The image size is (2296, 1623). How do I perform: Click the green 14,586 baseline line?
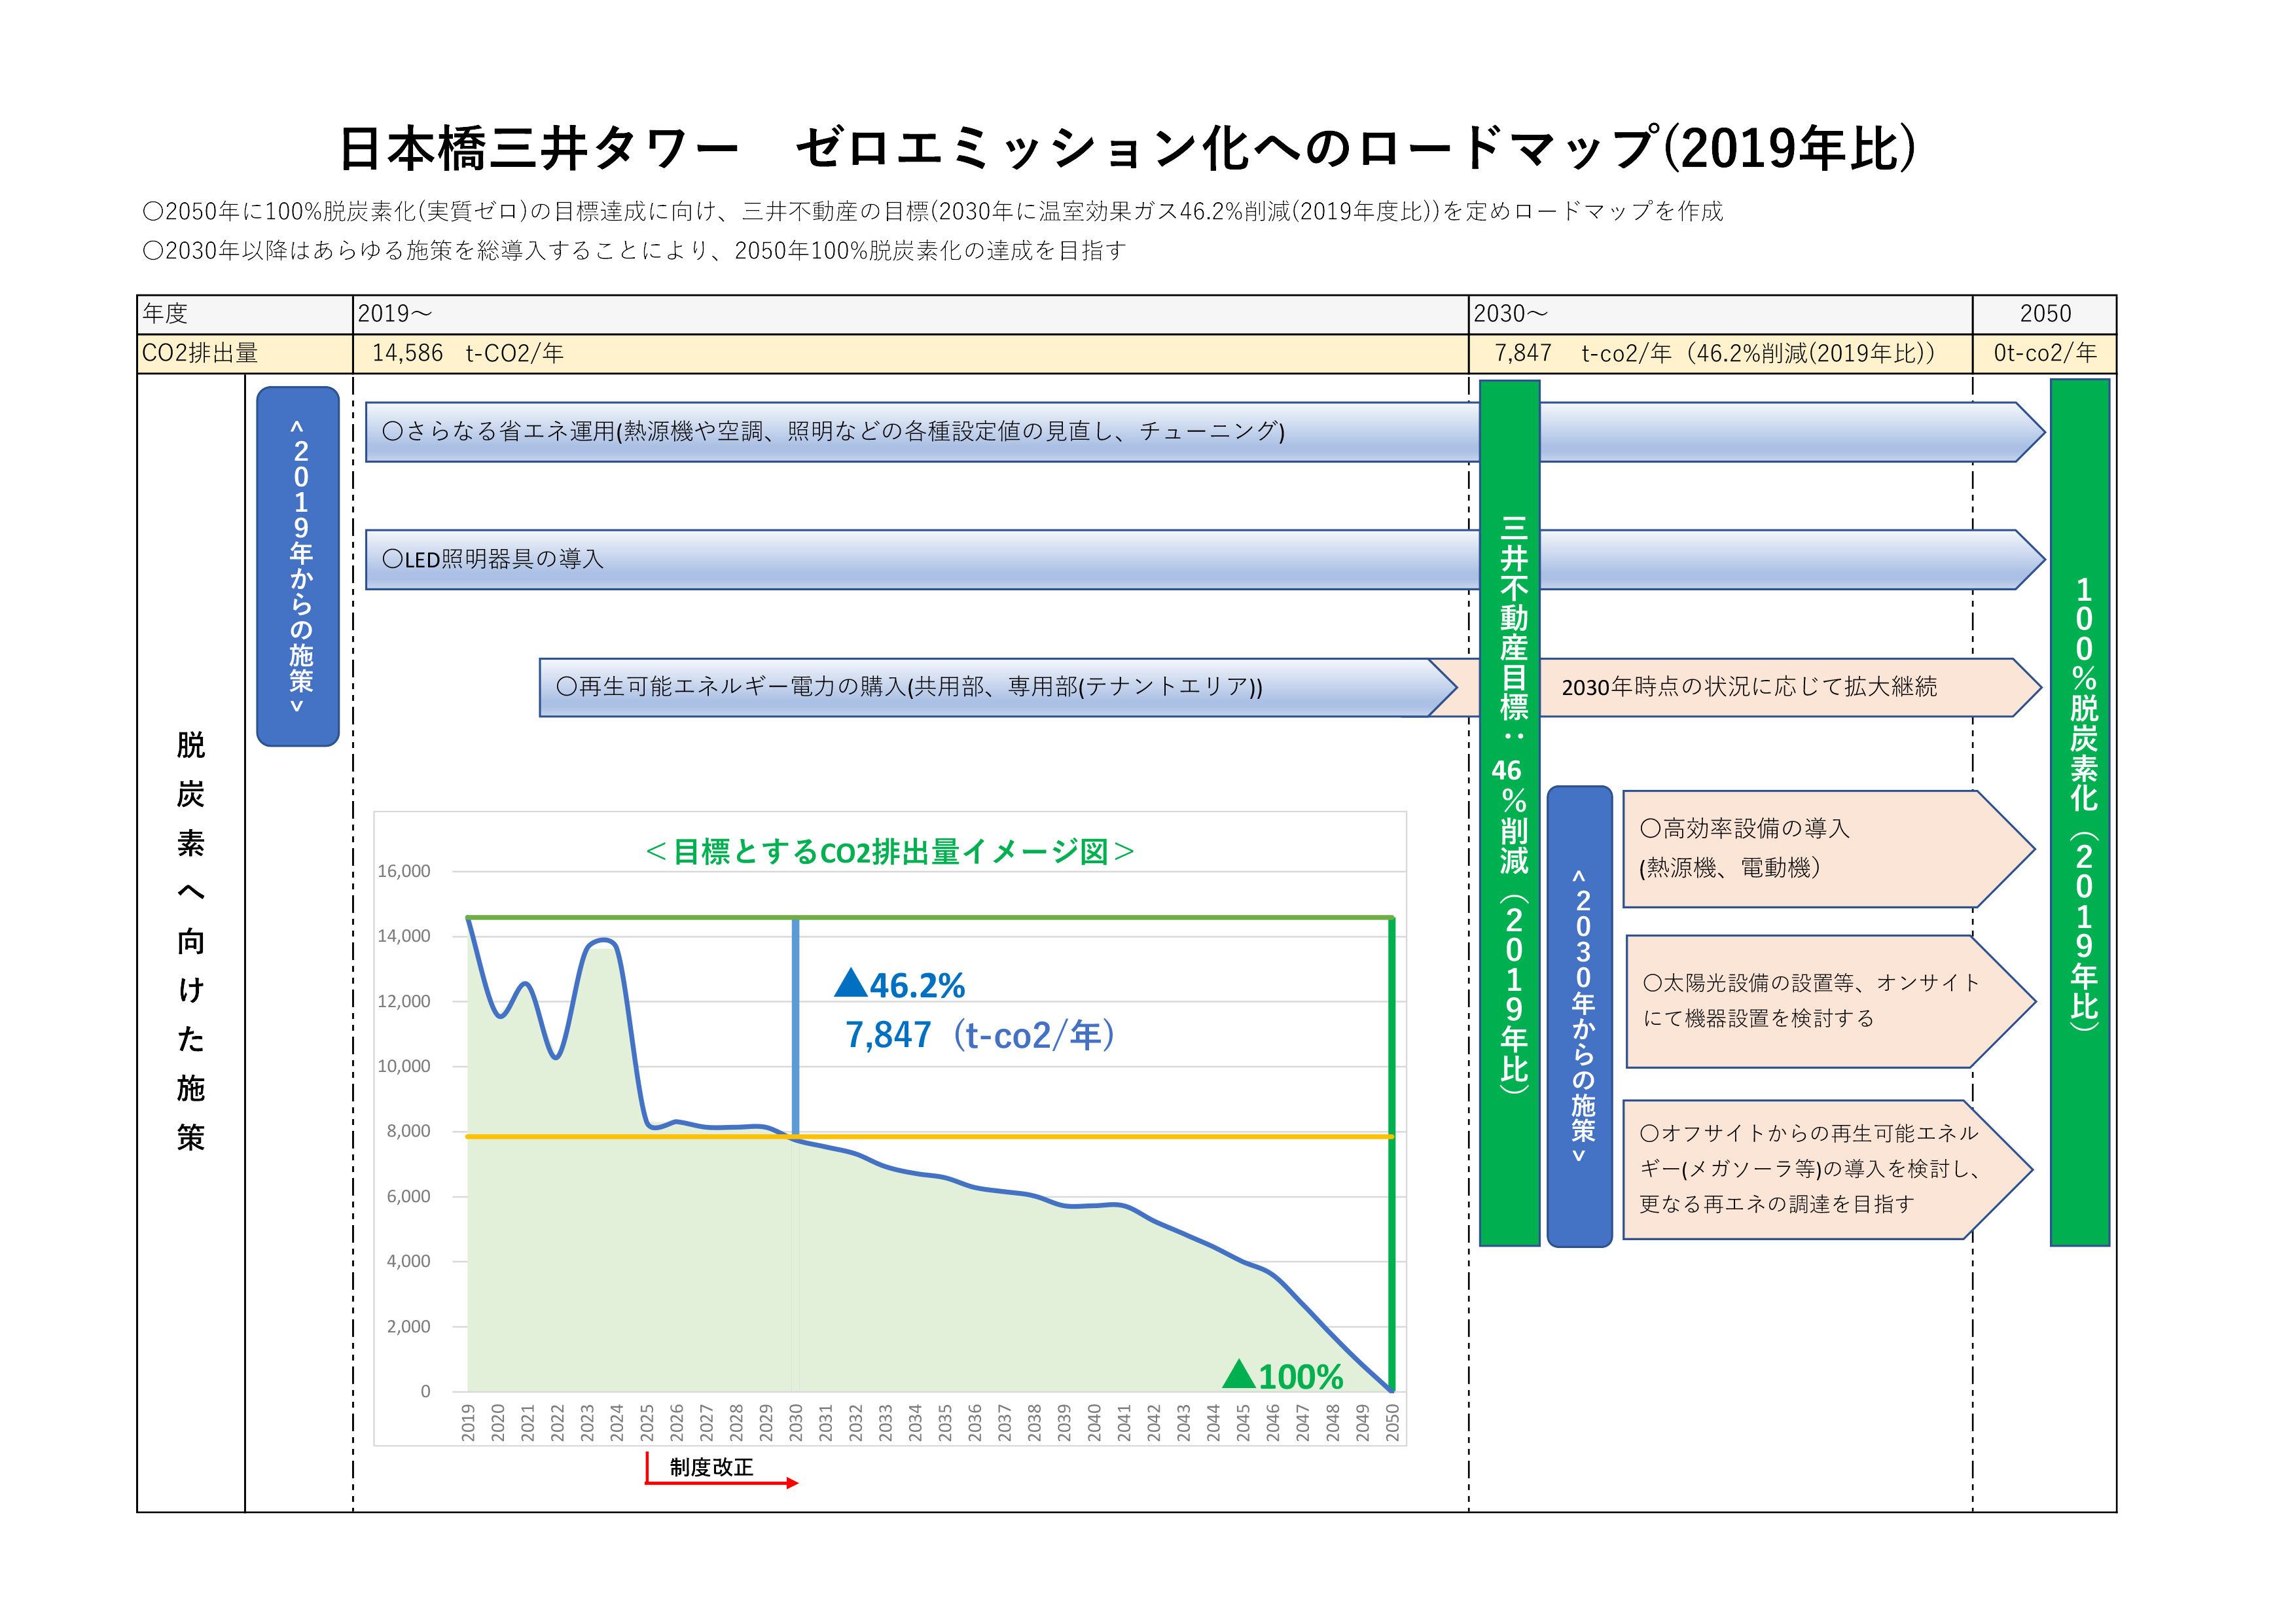[x=930, y=917]
